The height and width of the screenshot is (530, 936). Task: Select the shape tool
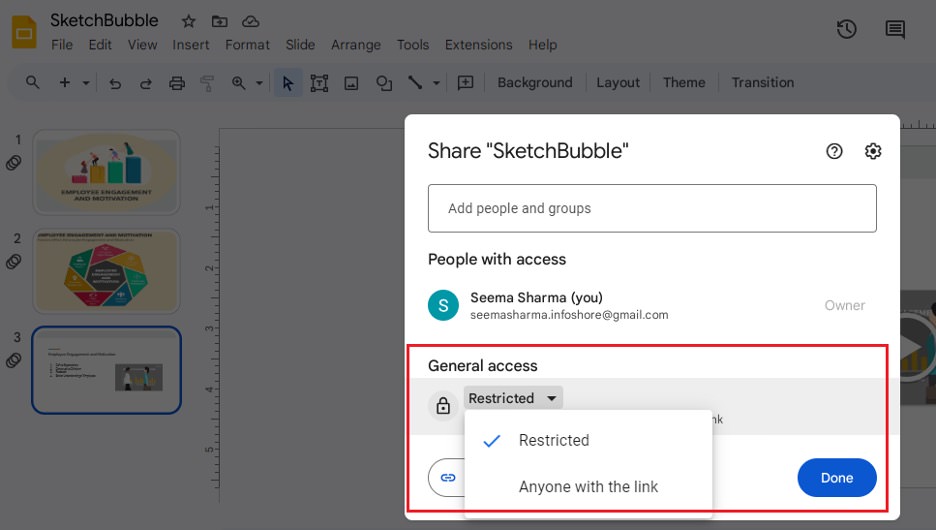click(x=384, y=83)
